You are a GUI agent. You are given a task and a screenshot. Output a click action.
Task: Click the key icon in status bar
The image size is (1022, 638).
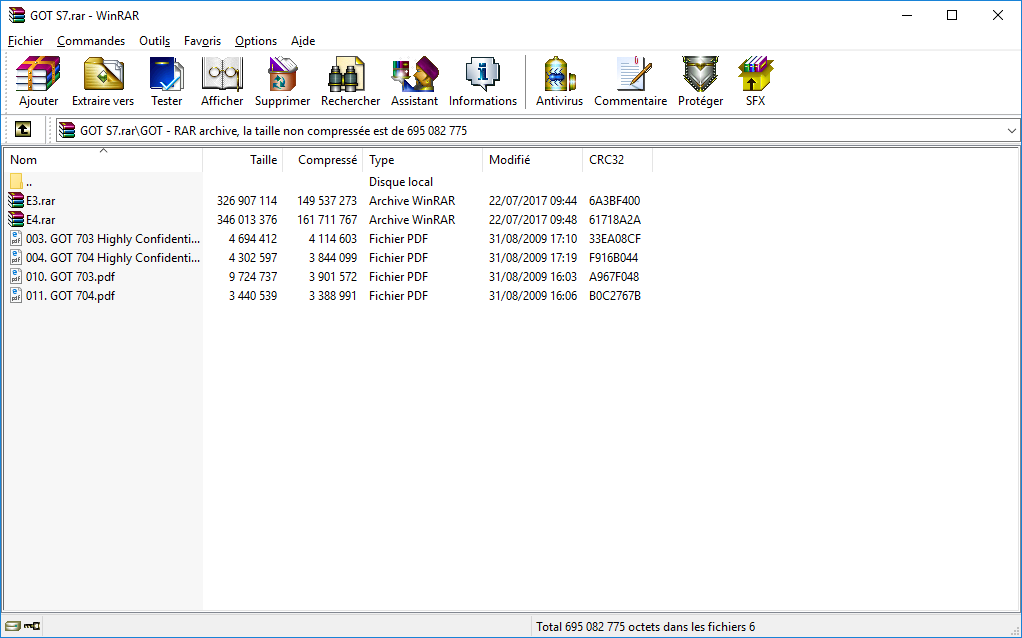pos(32,626)
